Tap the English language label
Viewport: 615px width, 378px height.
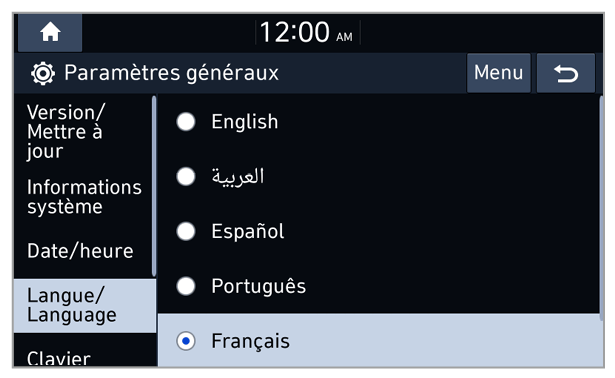pyautogui.click(x=245, y=122)
